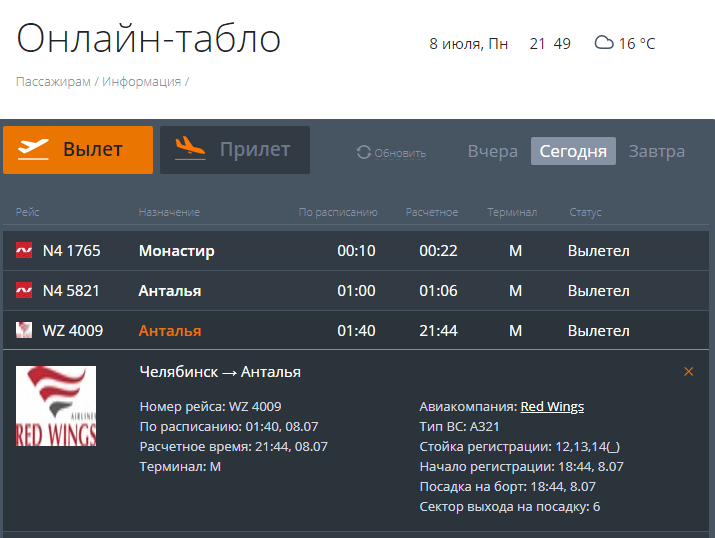This screenshot has width=715, height=538.
Task: Click the Номер рейса: WZ 4009 line
Action: [210, 406]
